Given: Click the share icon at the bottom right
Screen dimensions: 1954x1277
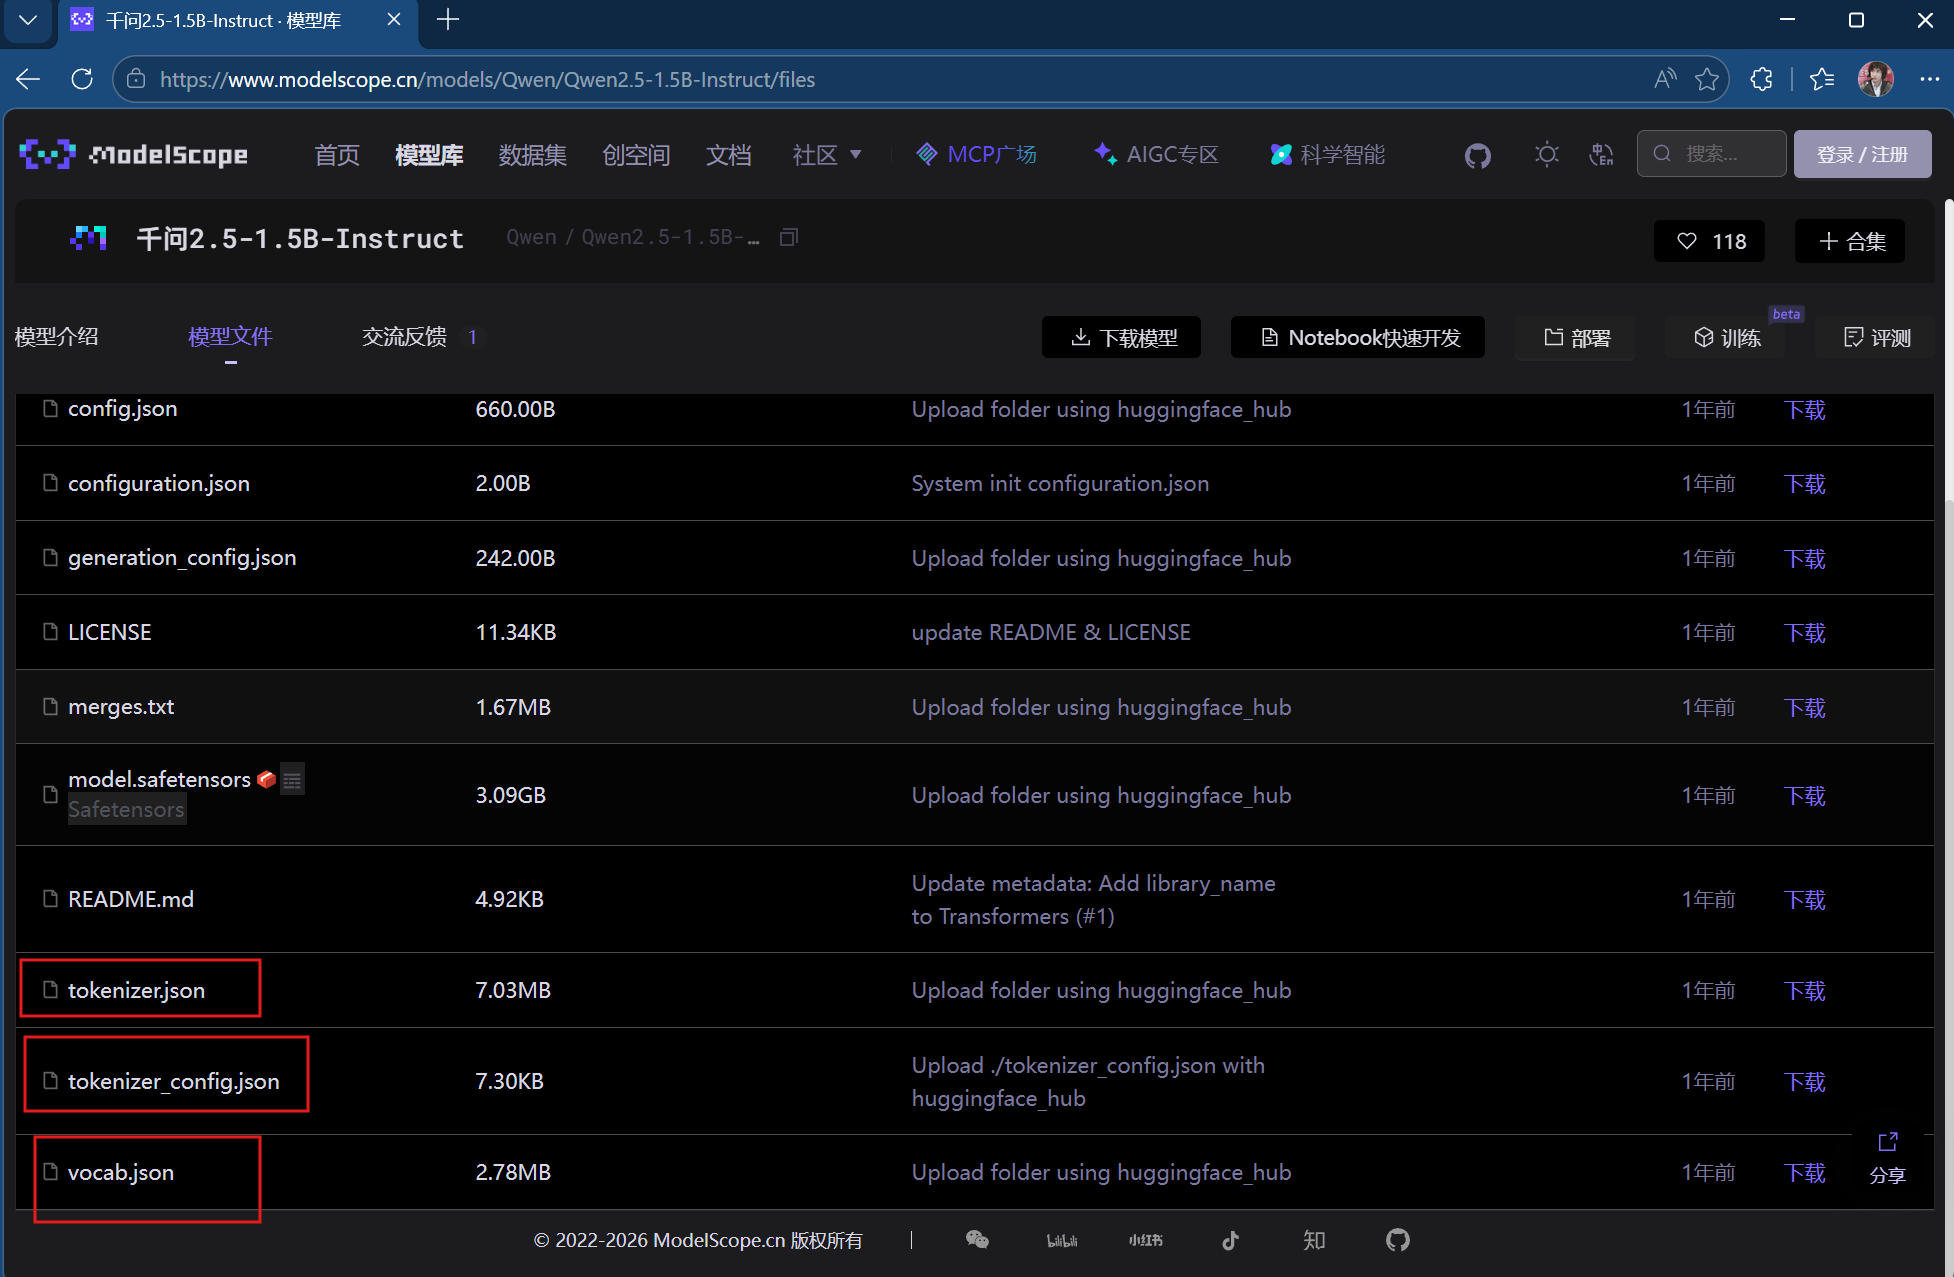Looking at the screenshot, I should coord(1887,1142).
